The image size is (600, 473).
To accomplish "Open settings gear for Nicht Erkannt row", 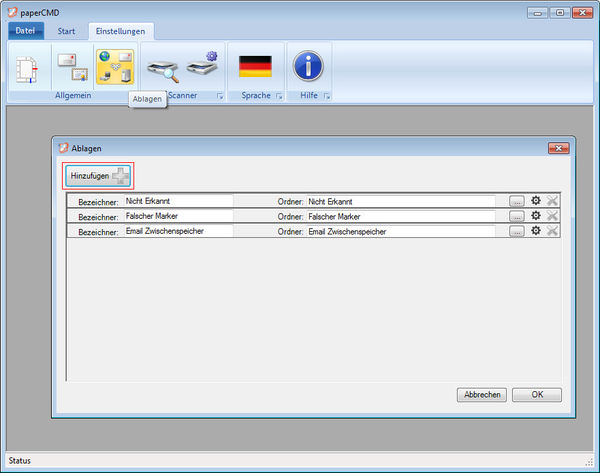I will tap(536, 200).
